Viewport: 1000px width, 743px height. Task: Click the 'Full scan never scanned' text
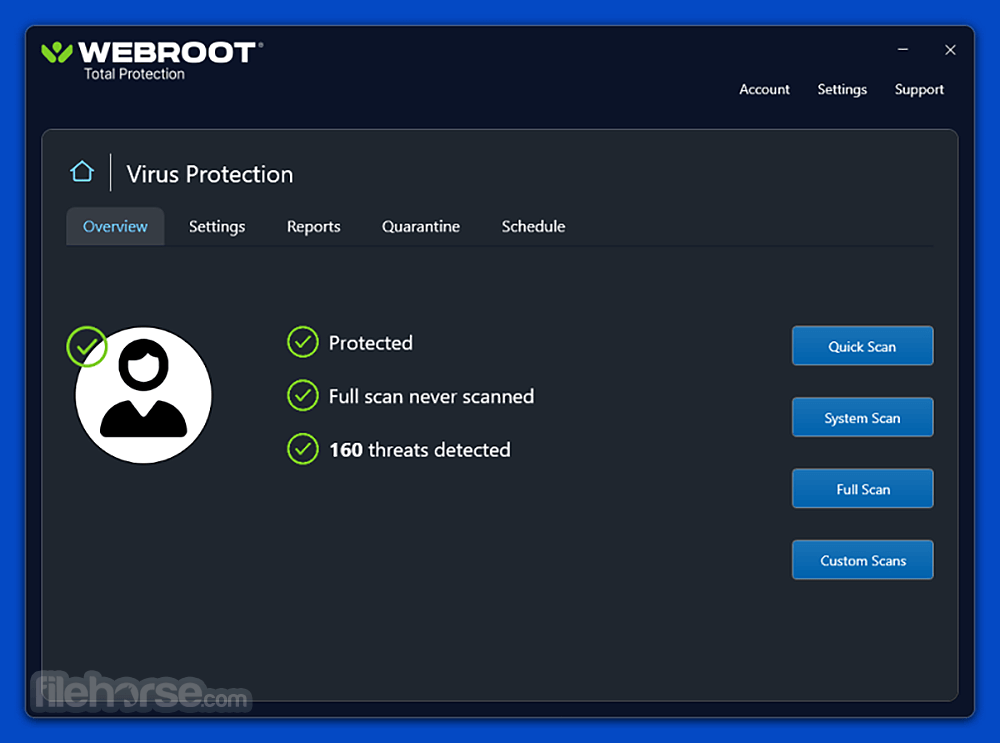[431, 397]
